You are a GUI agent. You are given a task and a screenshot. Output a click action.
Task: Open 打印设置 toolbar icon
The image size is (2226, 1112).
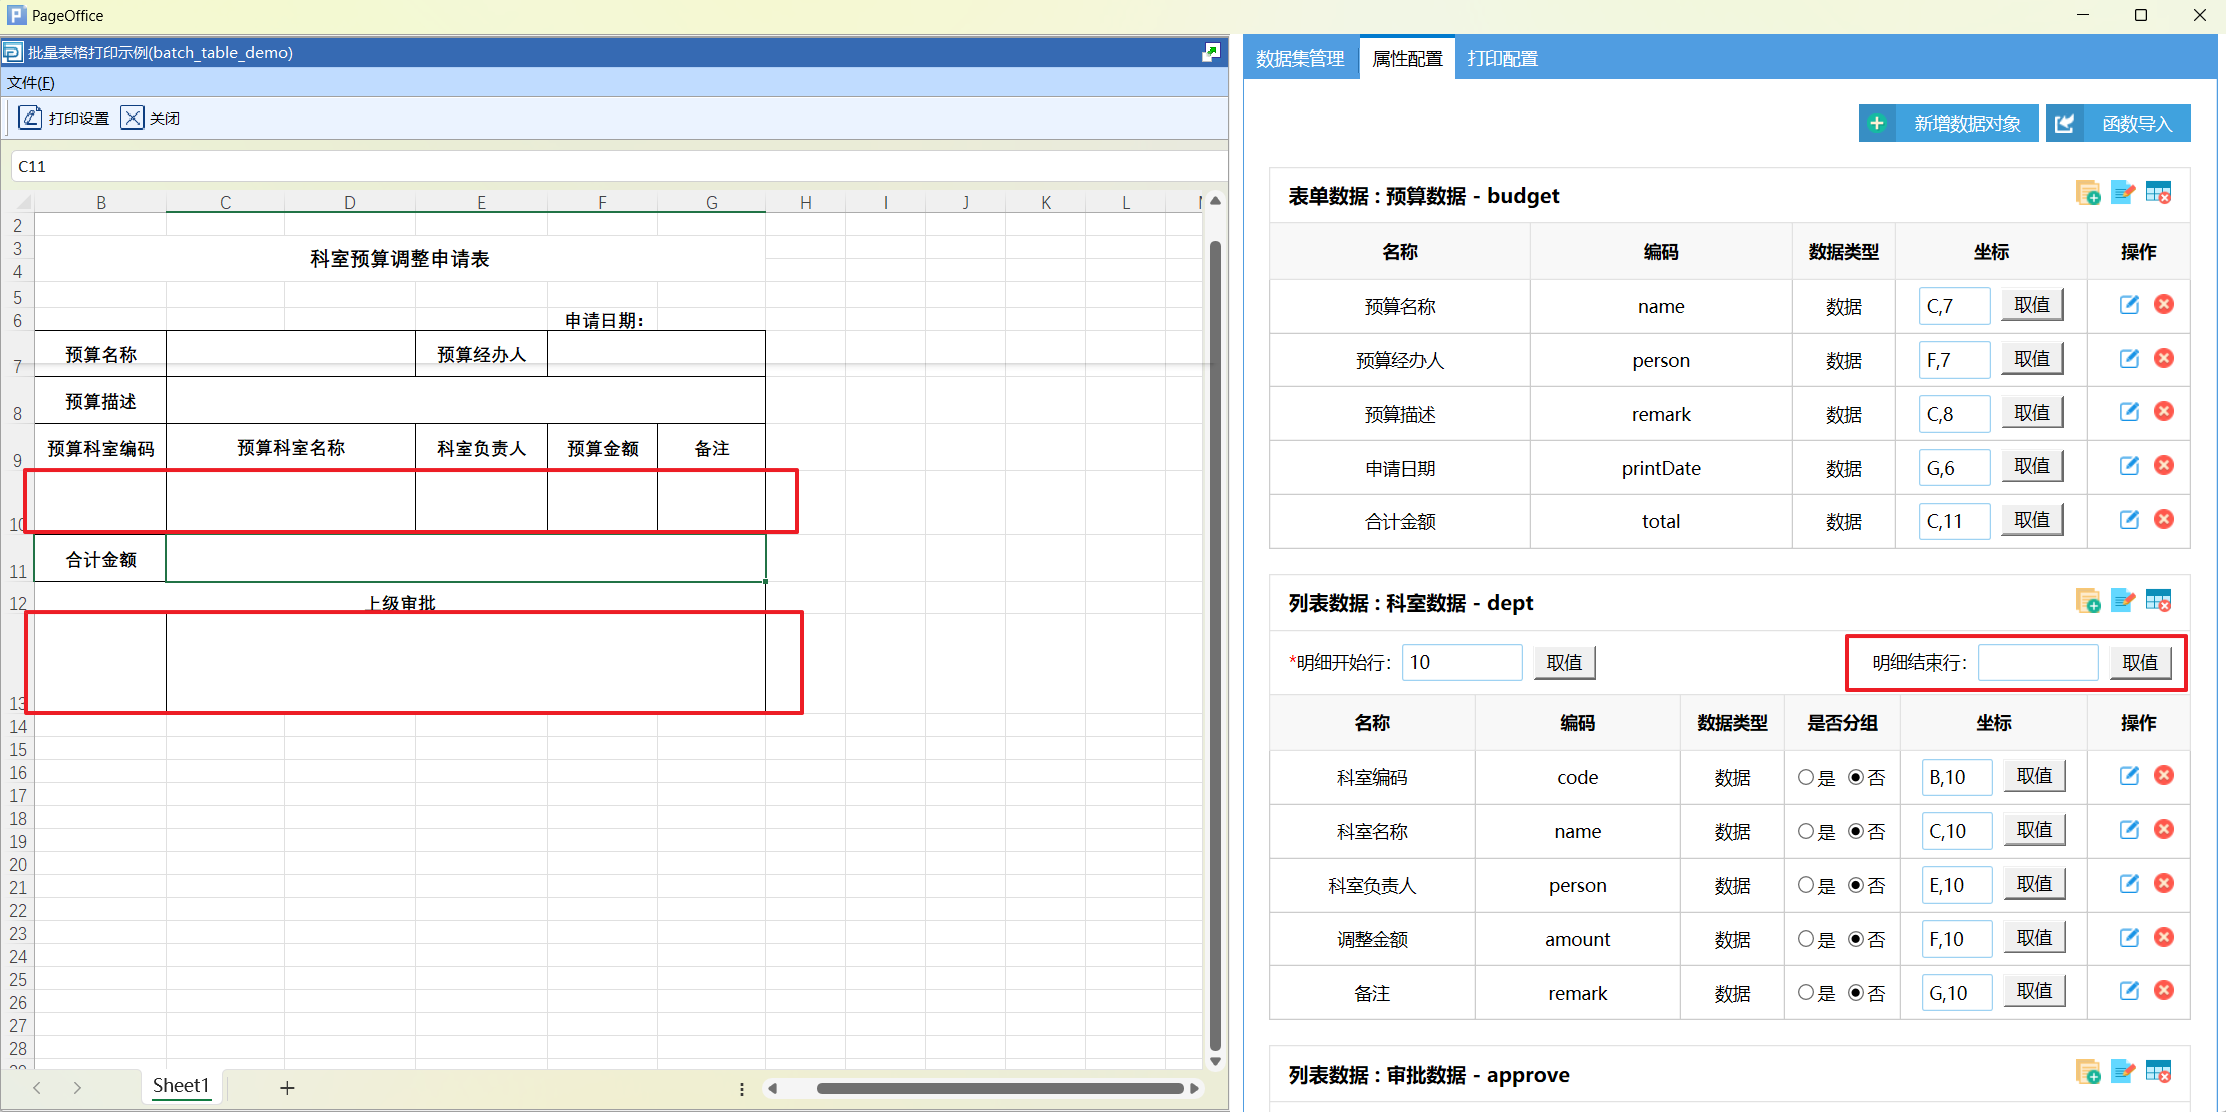(31, 118)
